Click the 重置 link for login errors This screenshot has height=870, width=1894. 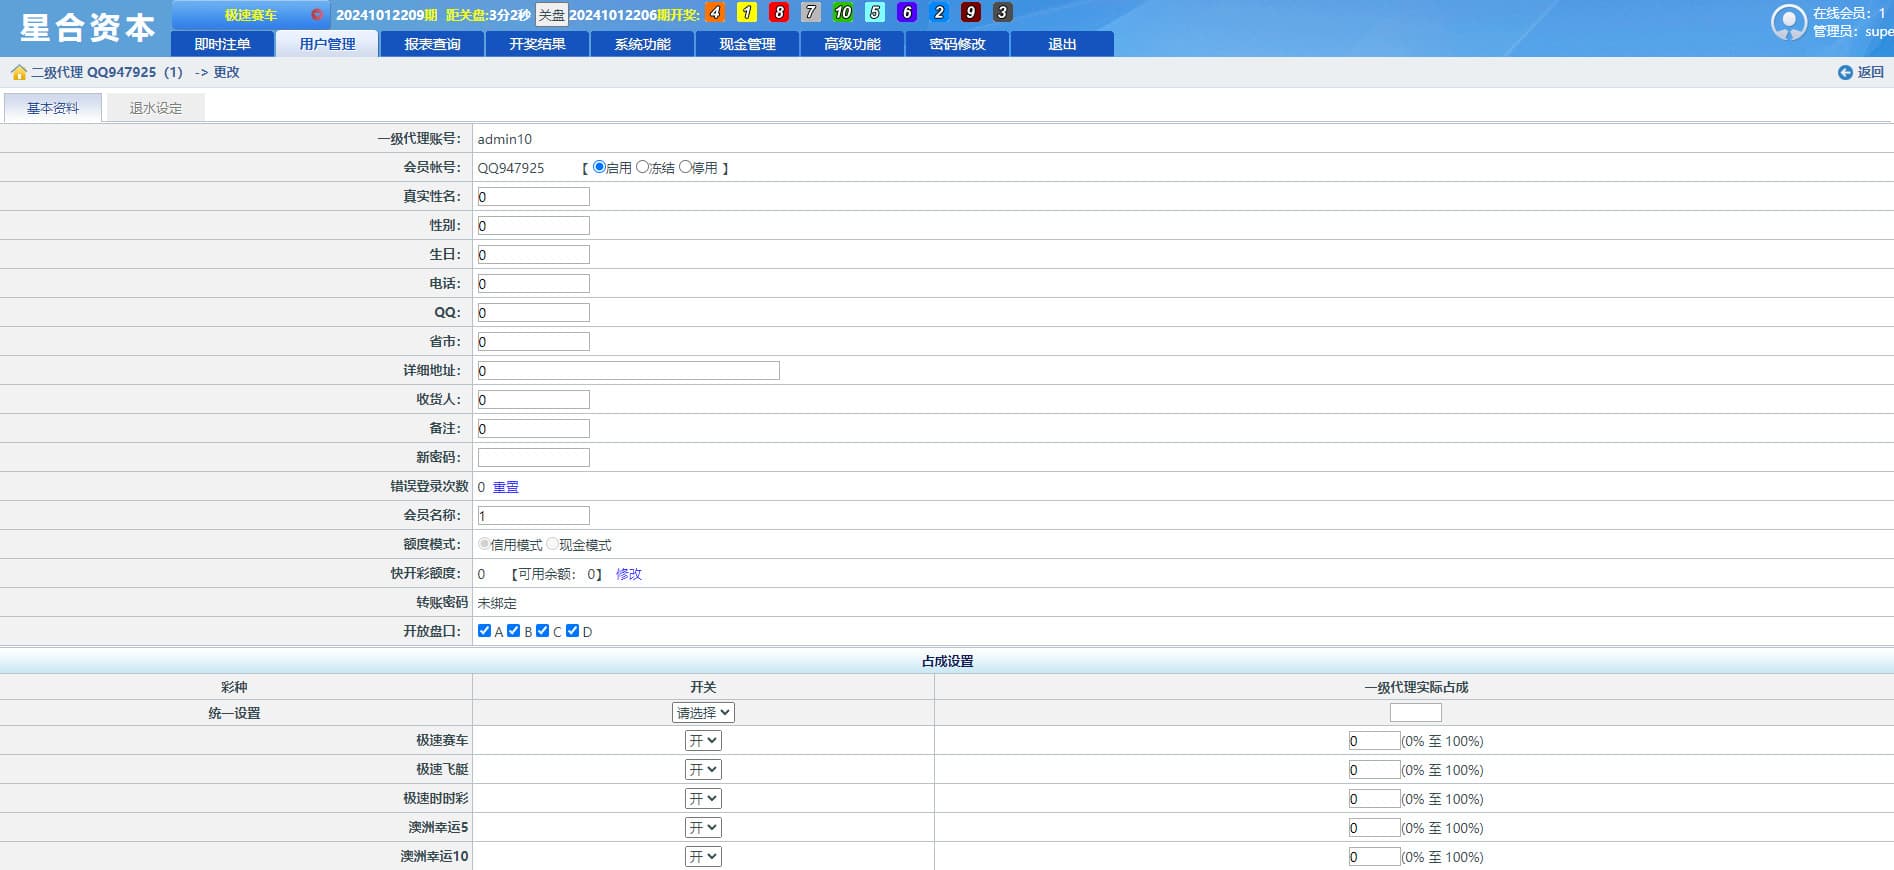pos(506,487)
